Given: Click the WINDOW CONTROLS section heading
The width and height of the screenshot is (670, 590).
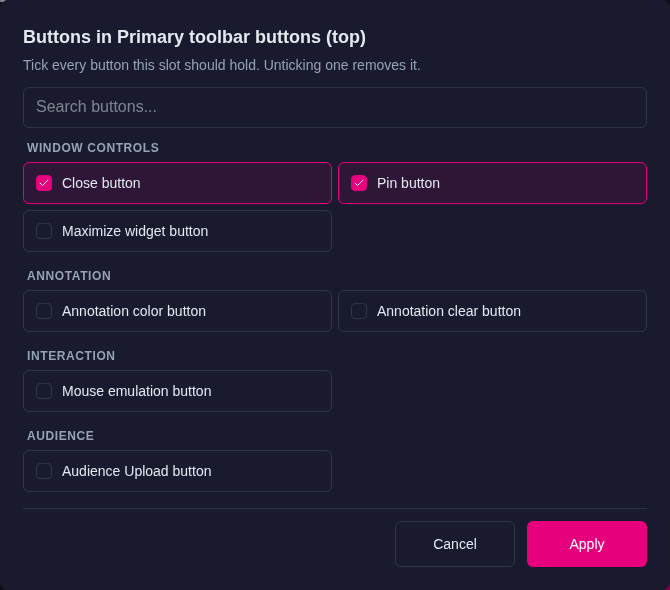Looking at the screenshot, I should [x=93, y=148].
